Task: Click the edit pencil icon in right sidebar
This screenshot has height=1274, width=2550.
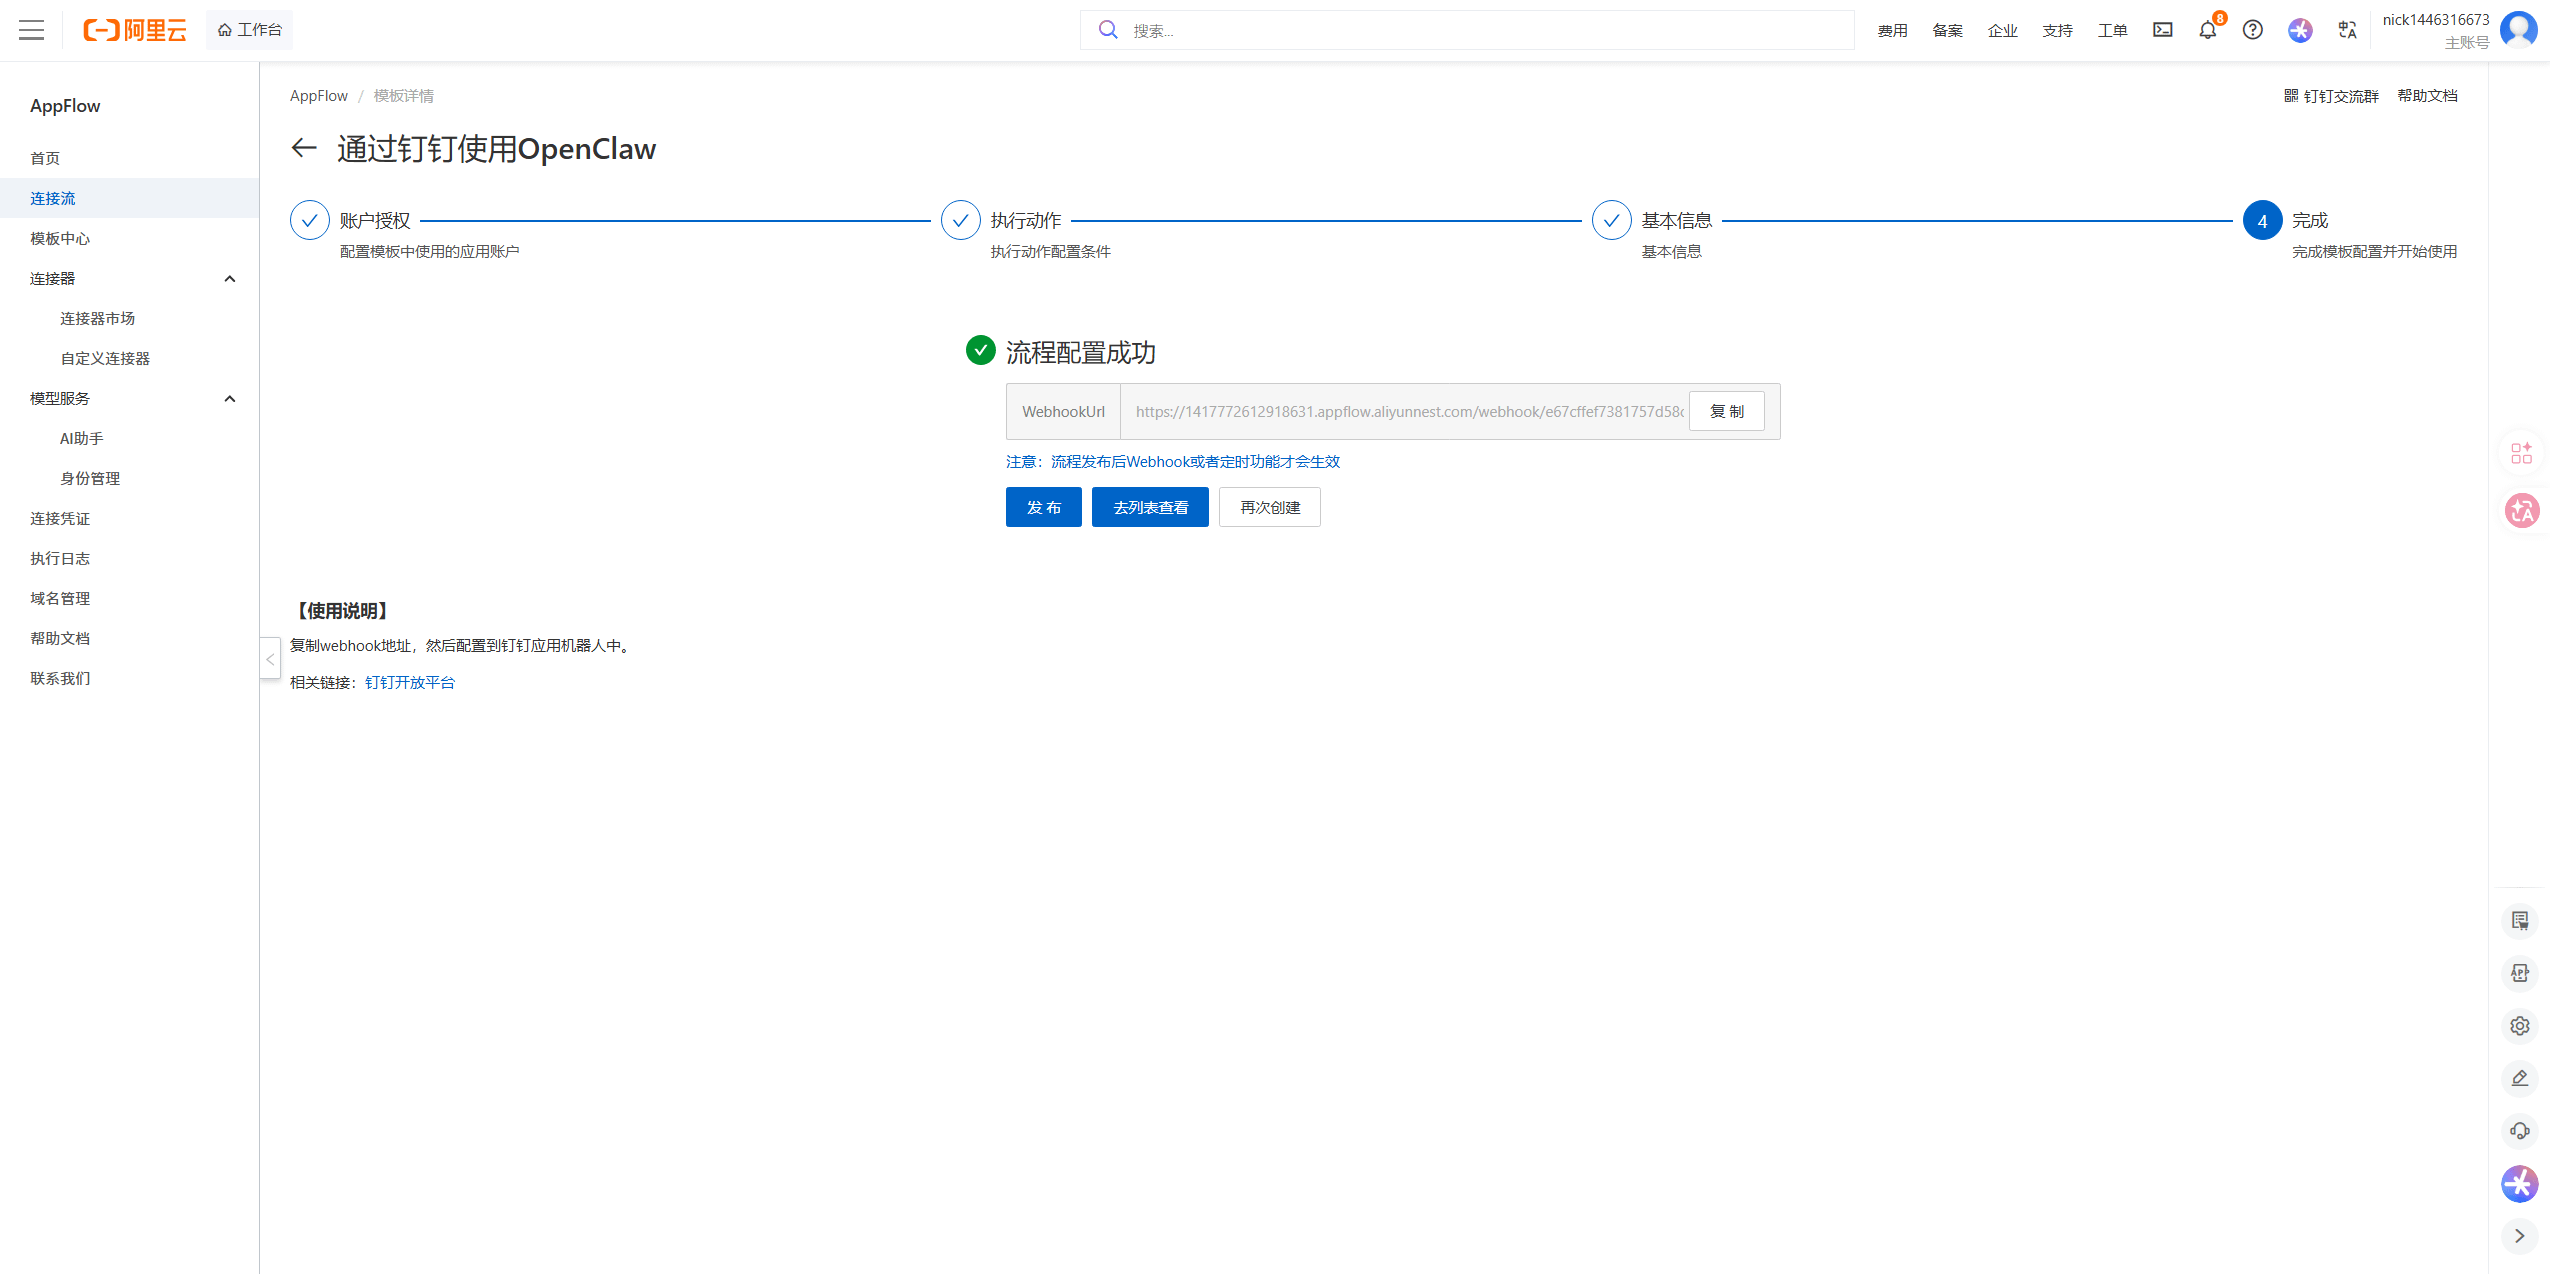Action: [x=2520, y=1078]
